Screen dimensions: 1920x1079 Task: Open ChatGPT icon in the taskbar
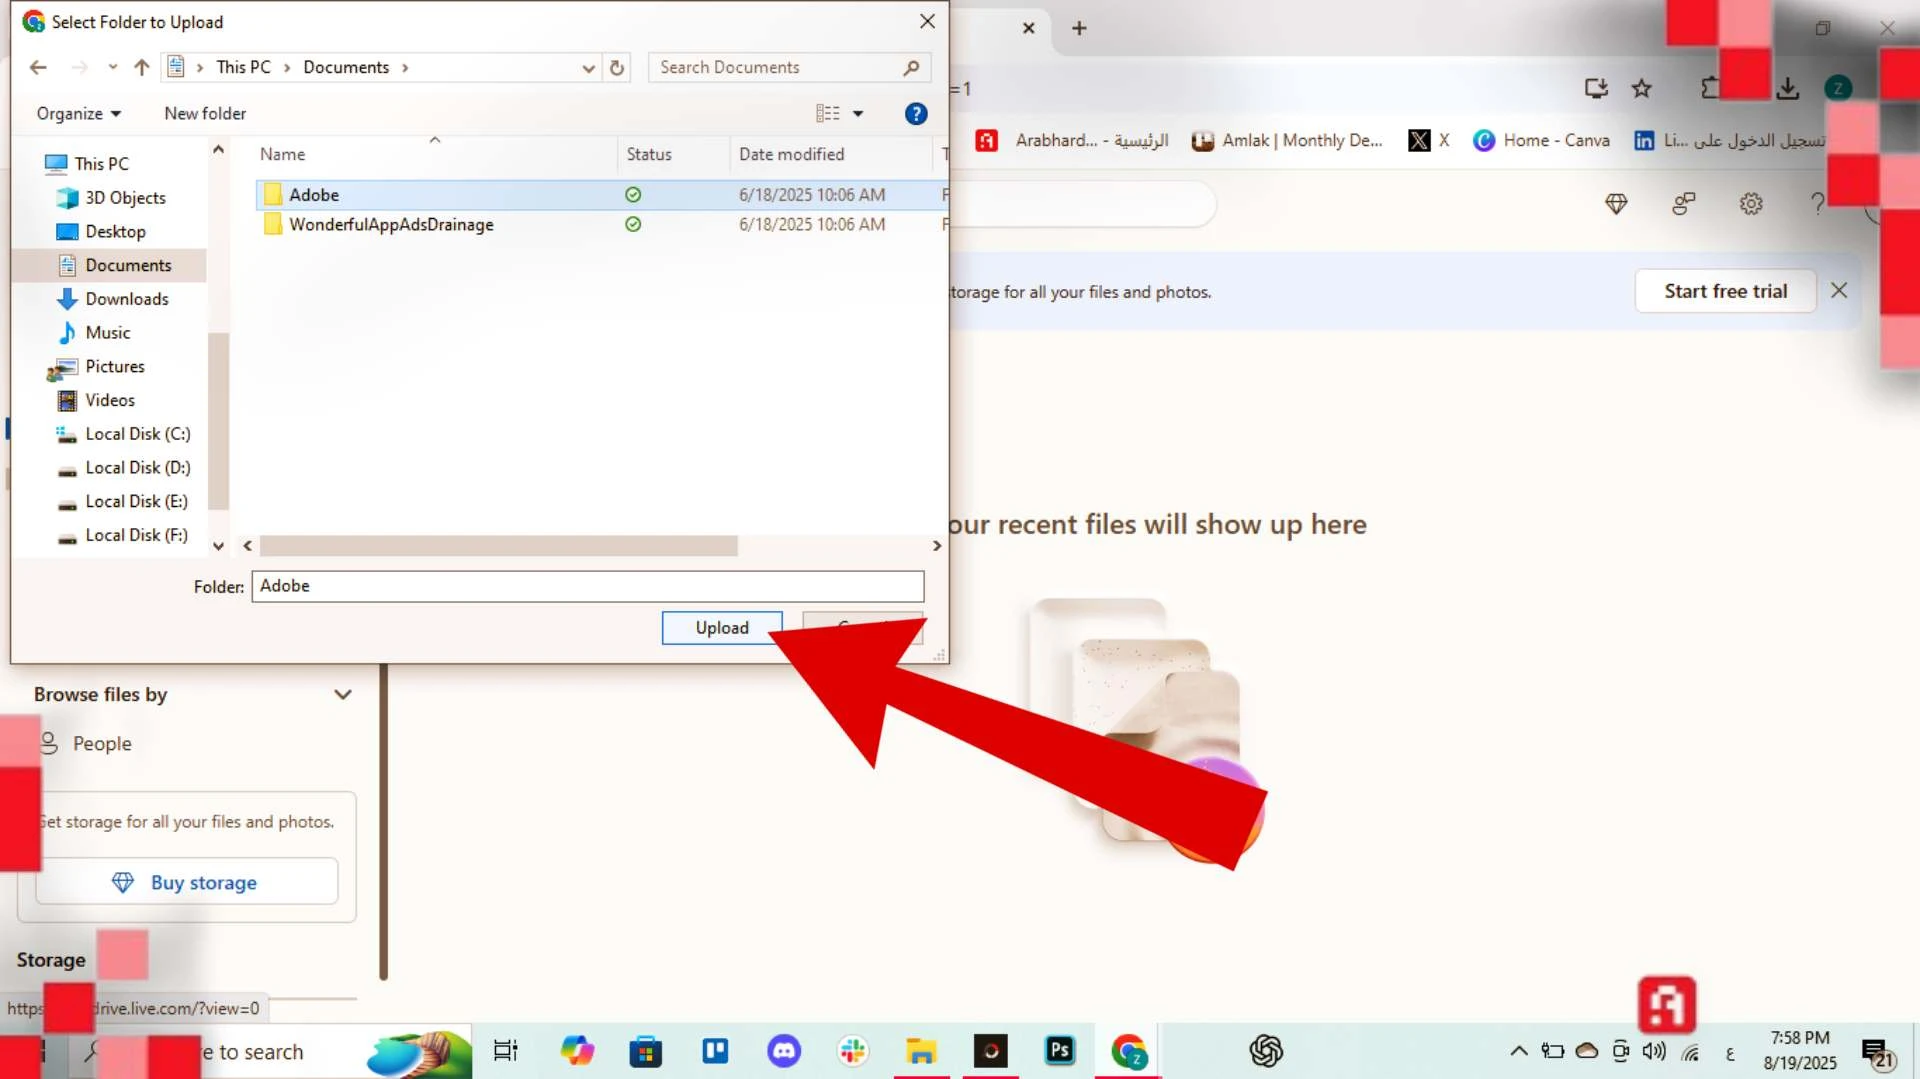pos(1266,1051)
